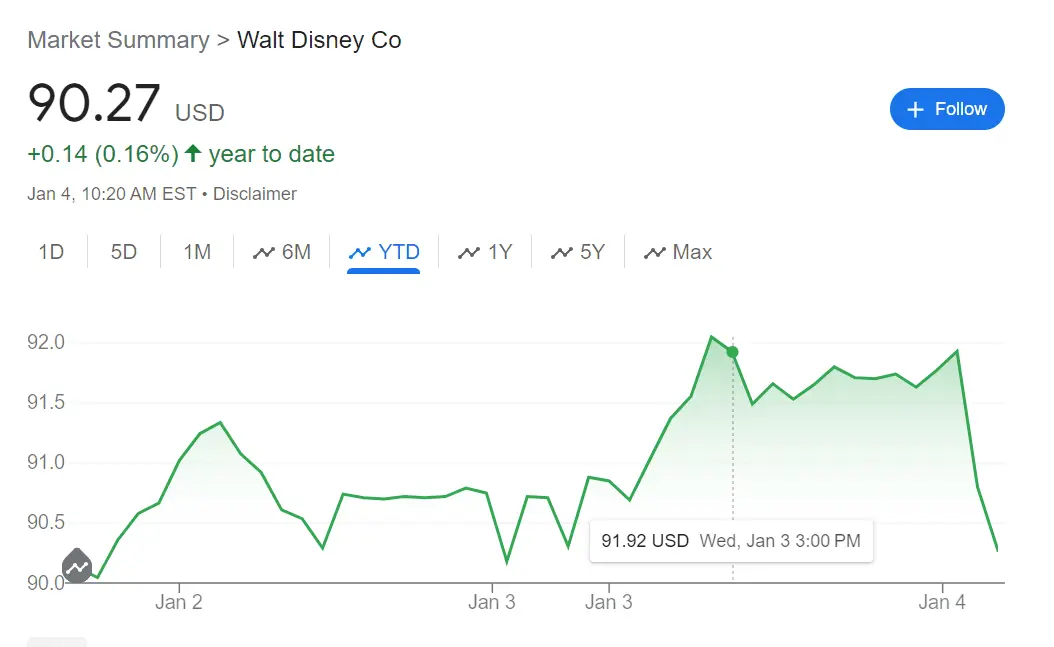Click the Market Summary breadcrumb

(x=118, y=40)
